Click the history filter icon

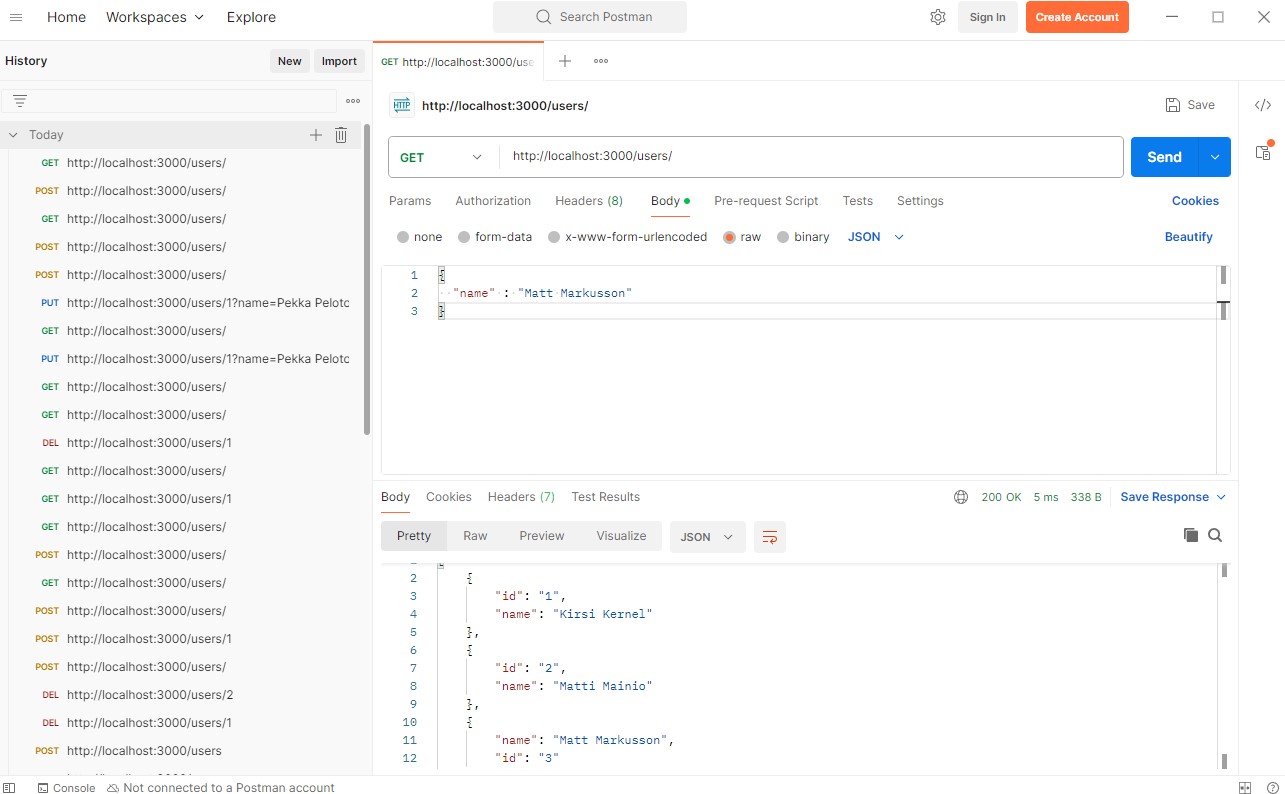point(20,101)
